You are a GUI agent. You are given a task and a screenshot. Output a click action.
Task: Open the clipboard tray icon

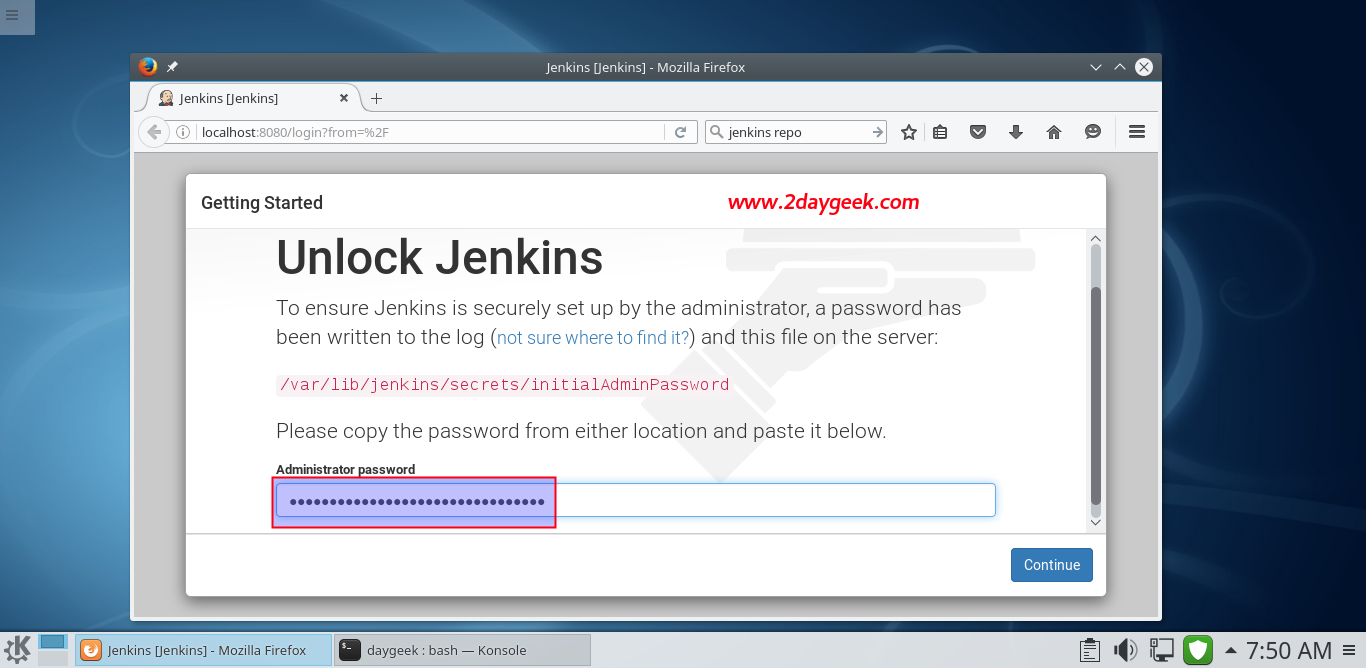click(x=1091, y=650)
